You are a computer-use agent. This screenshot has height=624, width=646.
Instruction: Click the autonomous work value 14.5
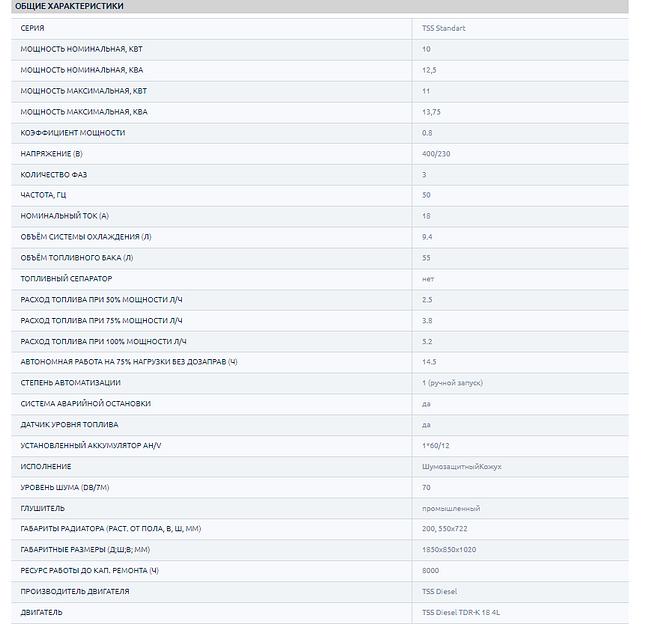tap(429, 362)
